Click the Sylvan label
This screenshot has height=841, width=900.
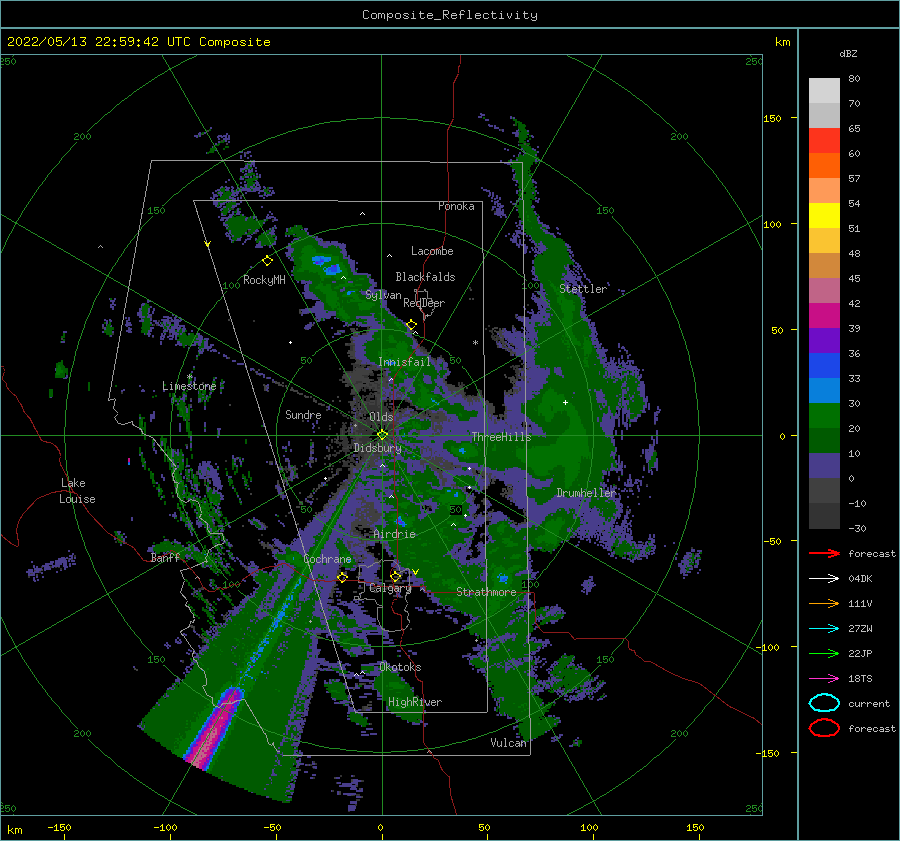coord(383,295)
